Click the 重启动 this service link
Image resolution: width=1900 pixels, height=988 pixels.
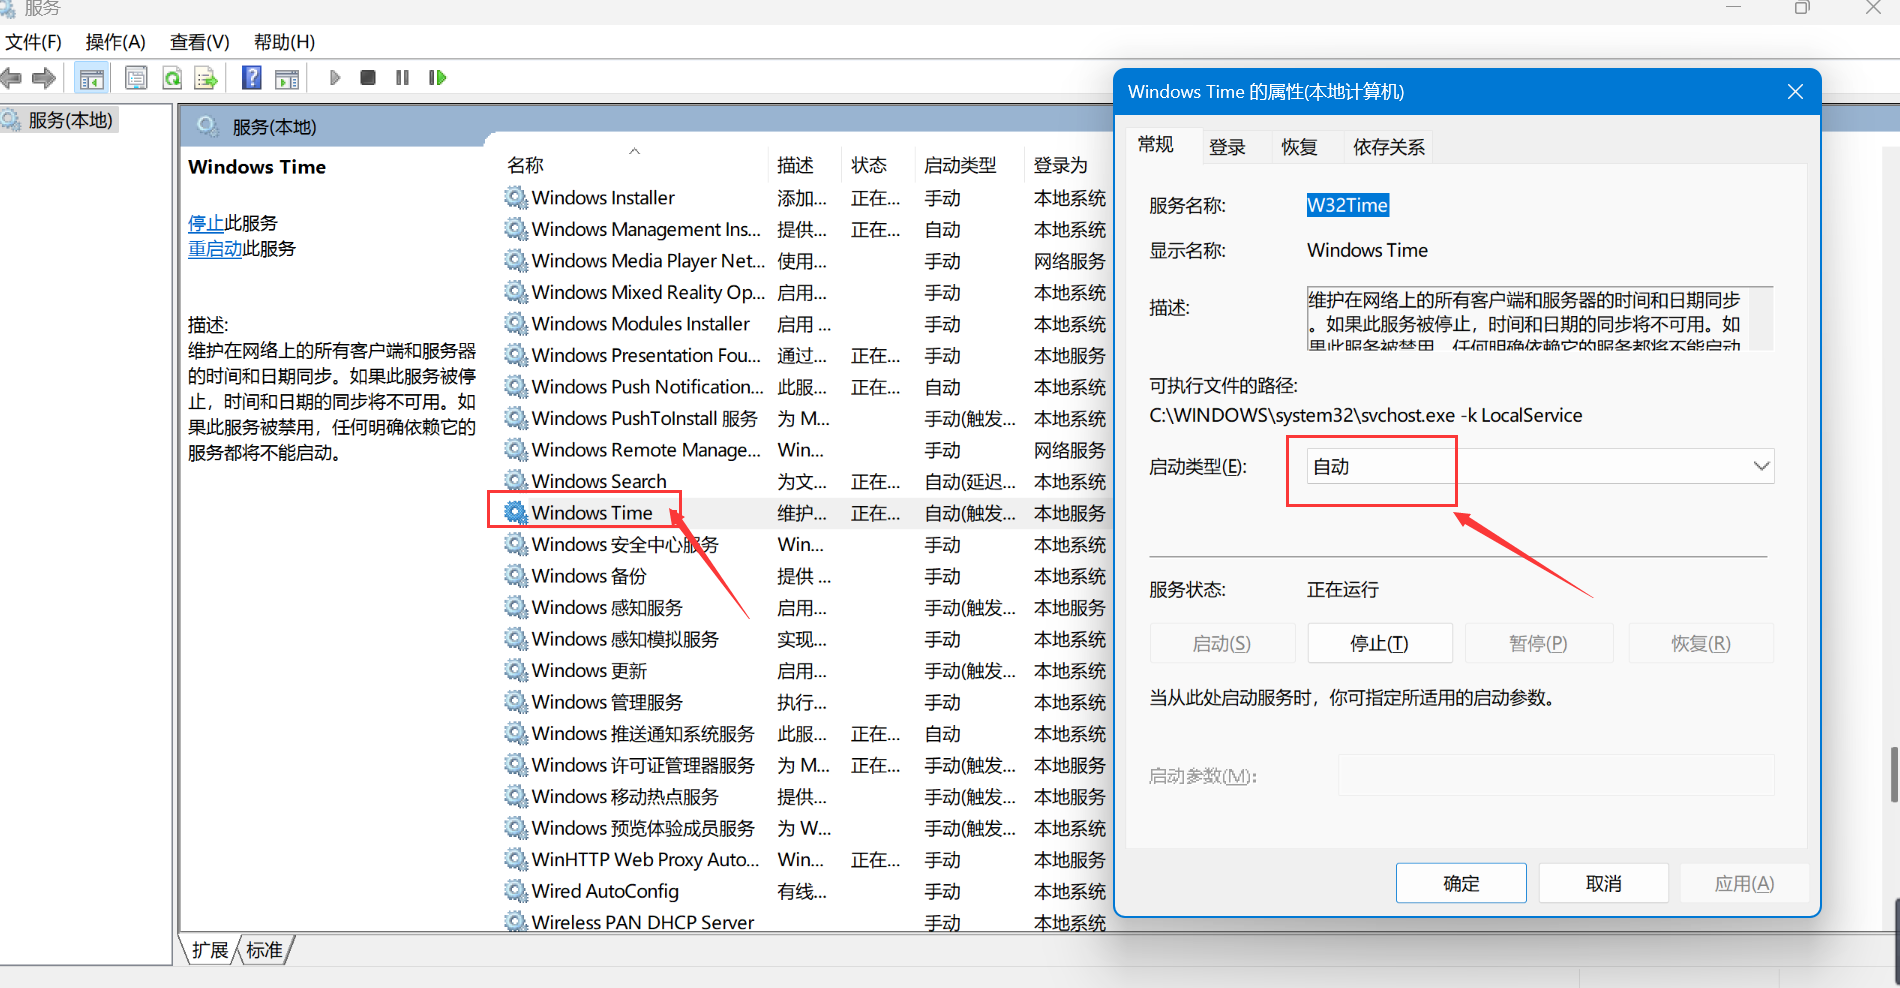pyautogui.click(x=215, y=248)
